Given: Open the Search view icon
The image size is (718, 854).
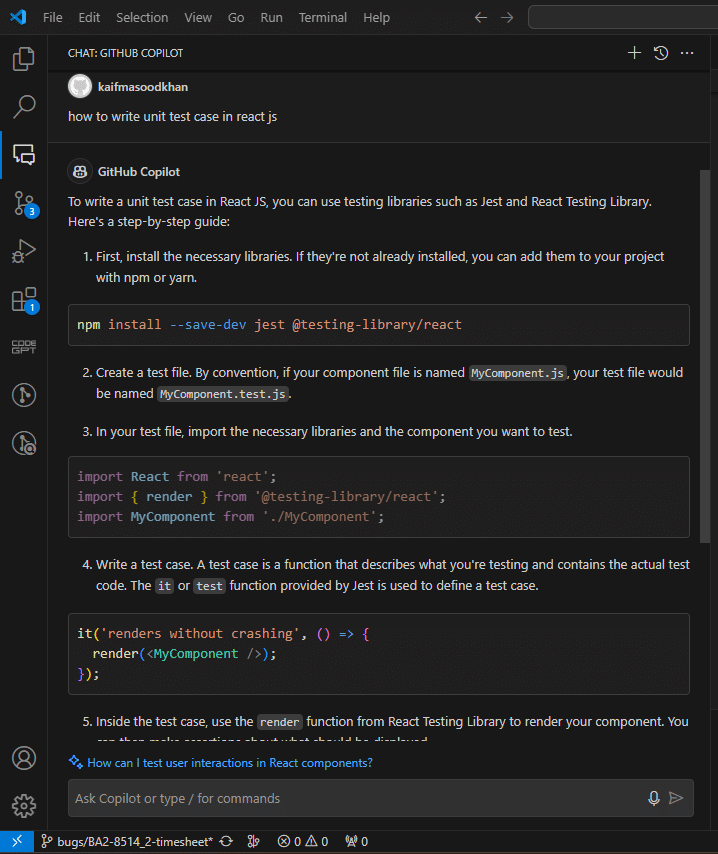Looking at the screenshot, I should 23,107.
